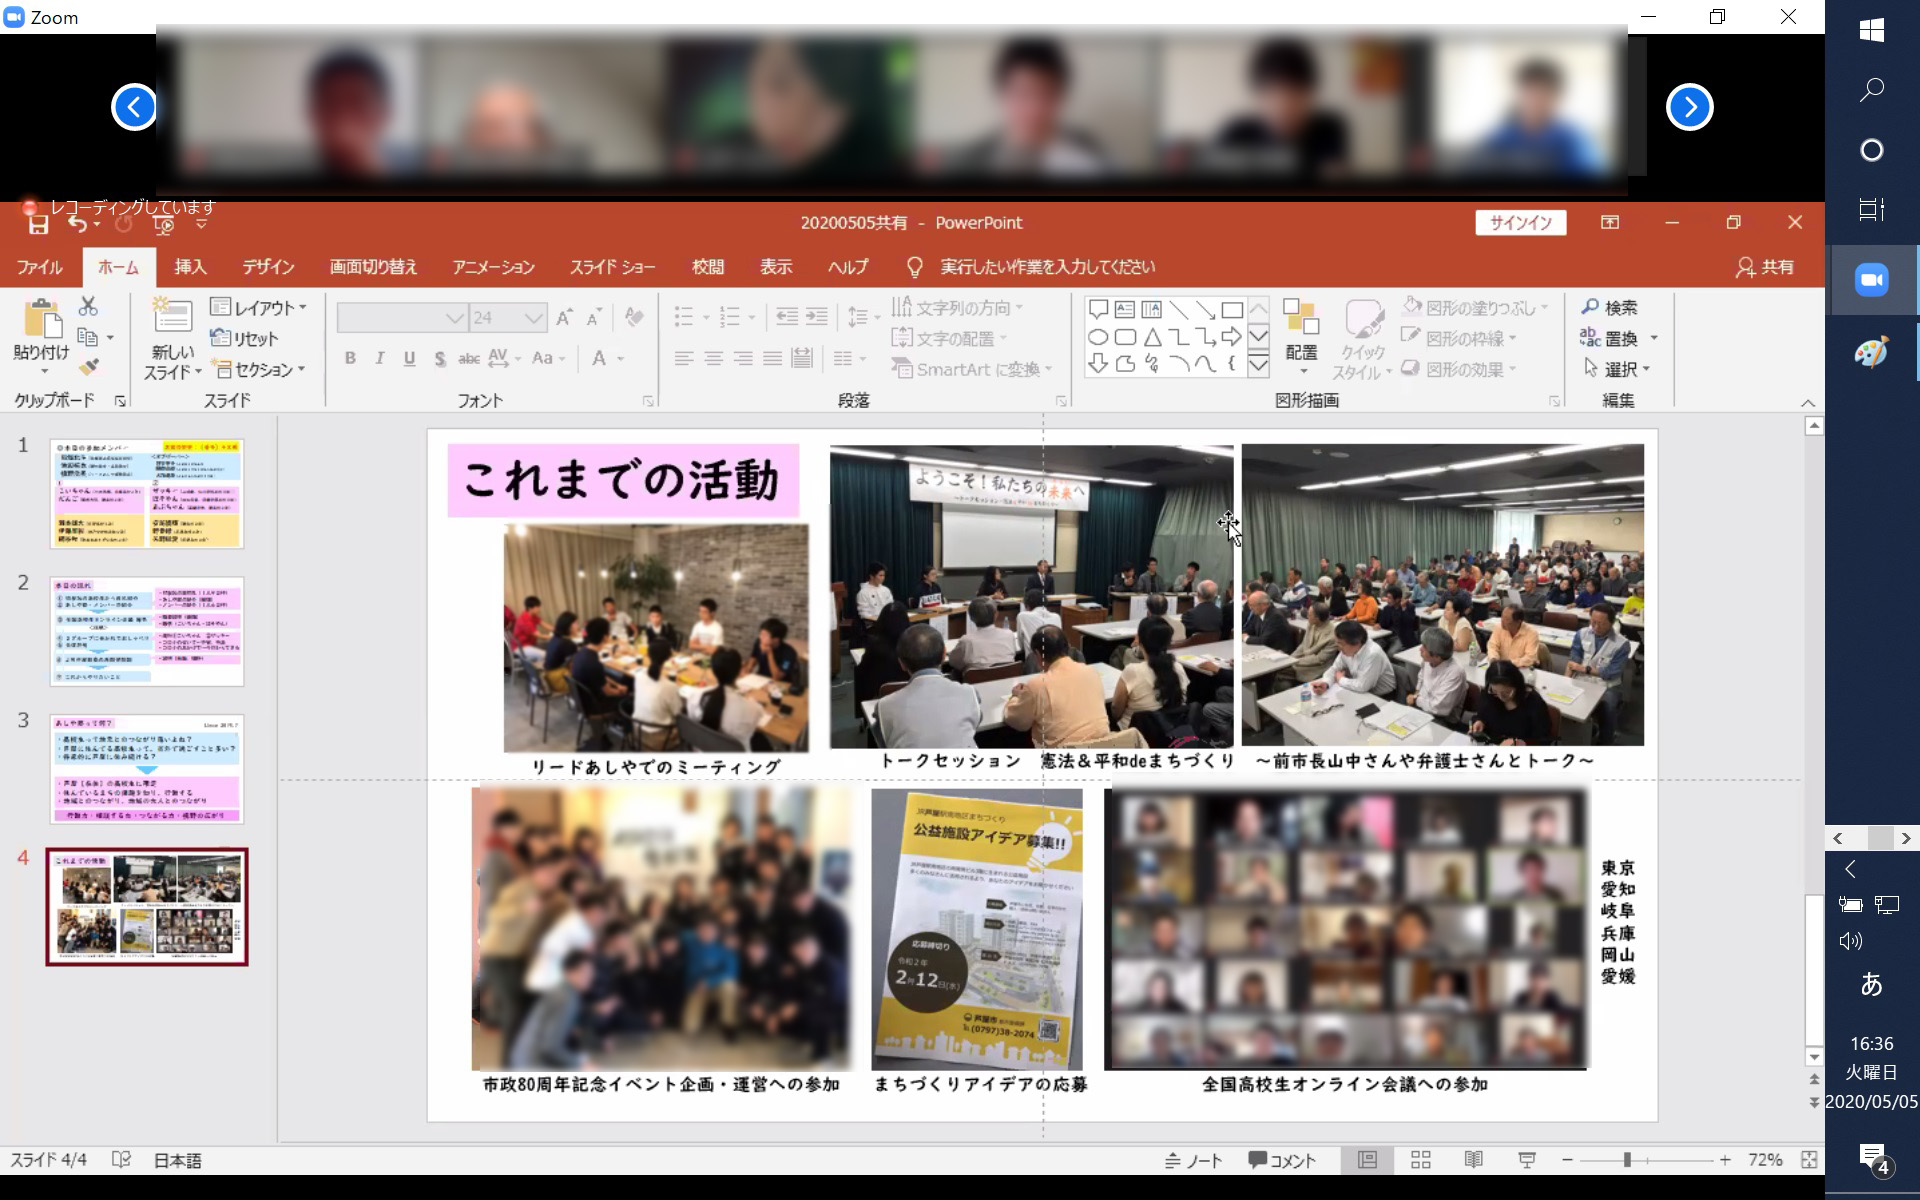Click the accessibility check icon in status bar
The width and height of the screenshot is (1920, 1200).
click(x=121, y=1160)
